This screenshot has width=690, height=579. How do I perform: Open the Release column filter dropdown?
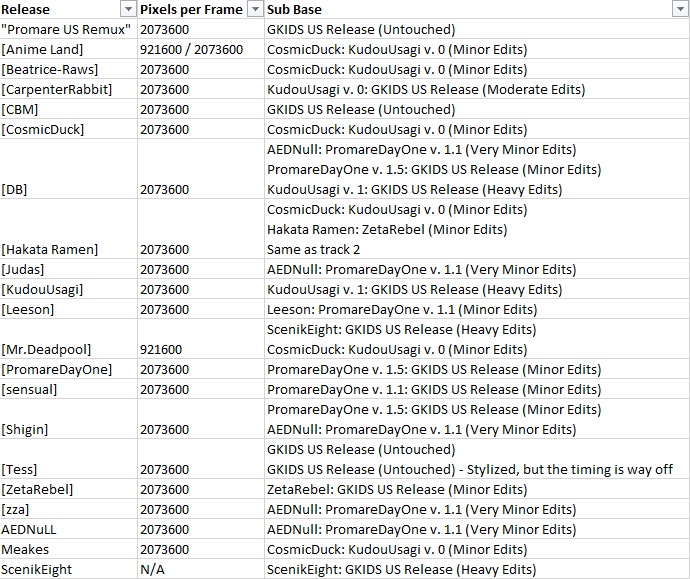(128, 9)
